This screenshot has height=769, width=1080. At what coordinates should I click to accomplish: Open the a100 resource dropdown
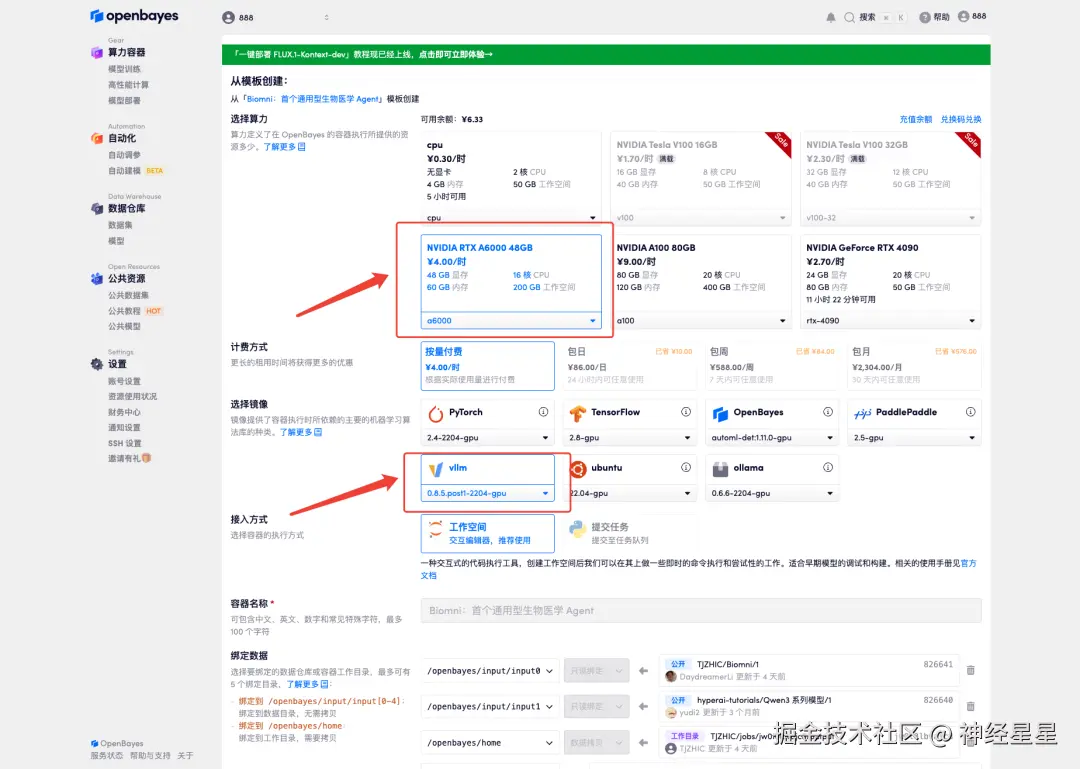pos(700,320)
